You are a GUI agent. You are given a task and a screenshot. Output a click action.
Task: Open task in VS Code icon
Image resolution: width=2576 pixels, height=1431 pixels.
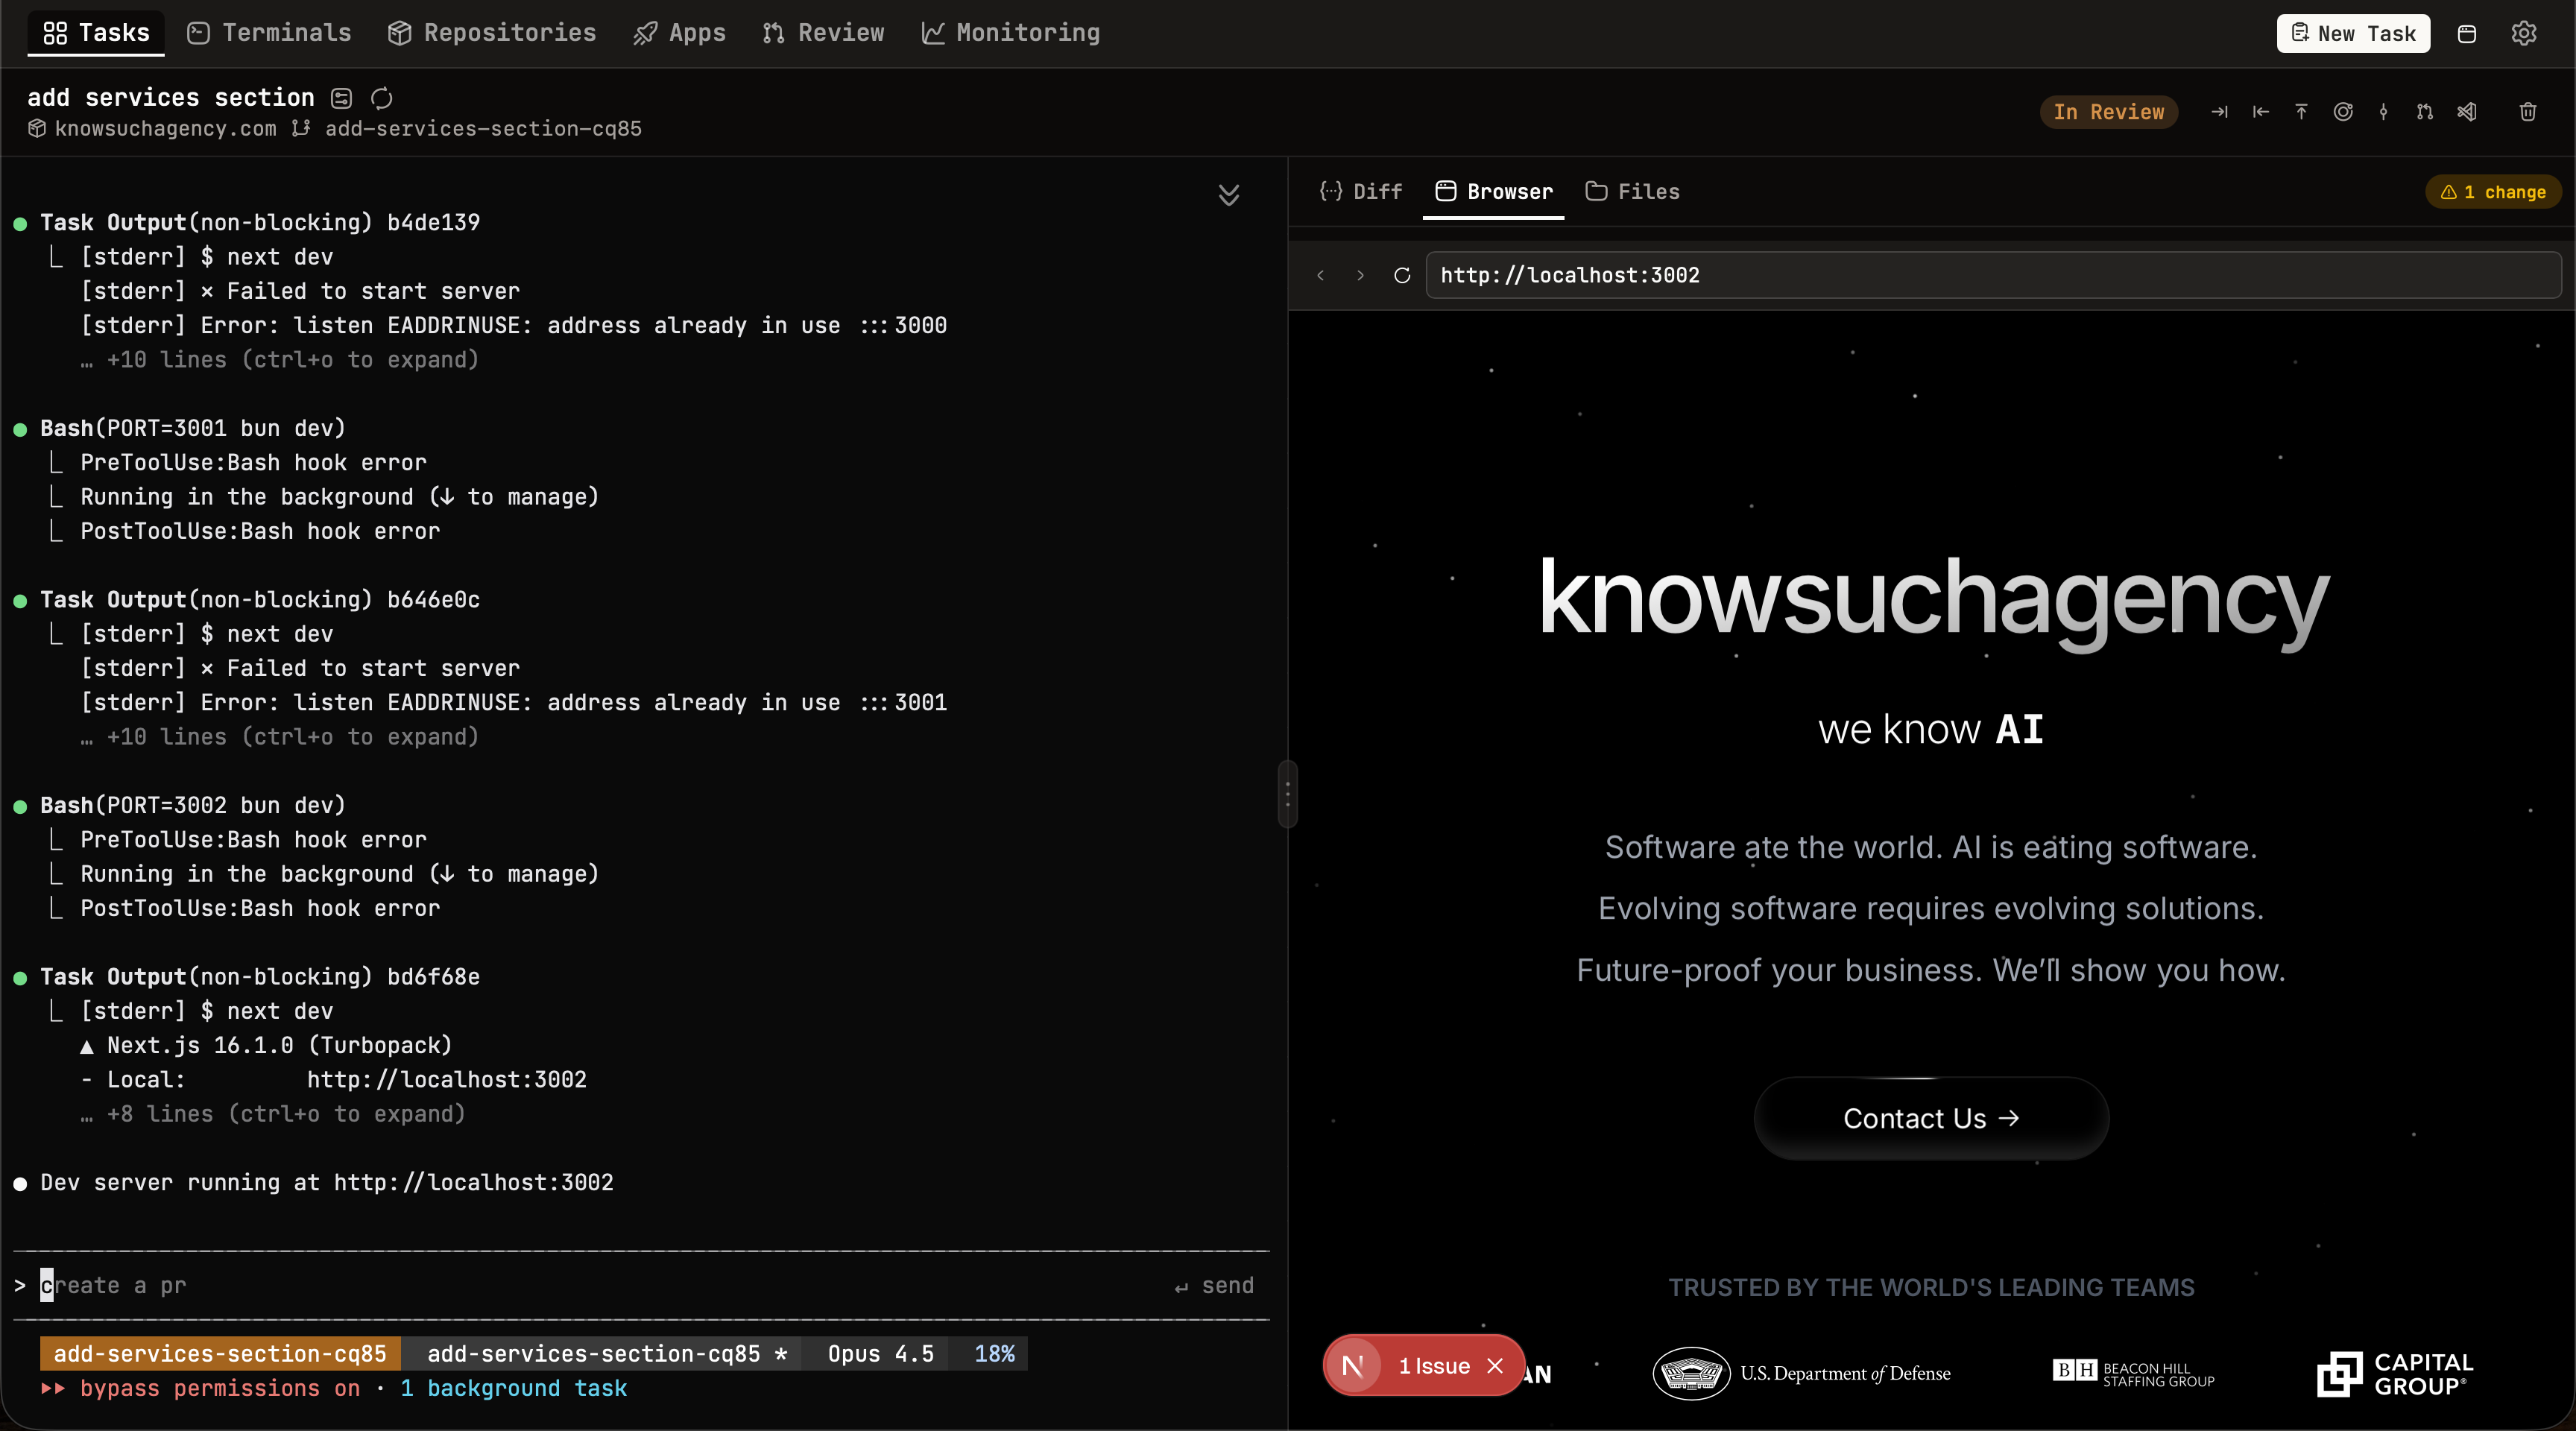pos(2467,111)
